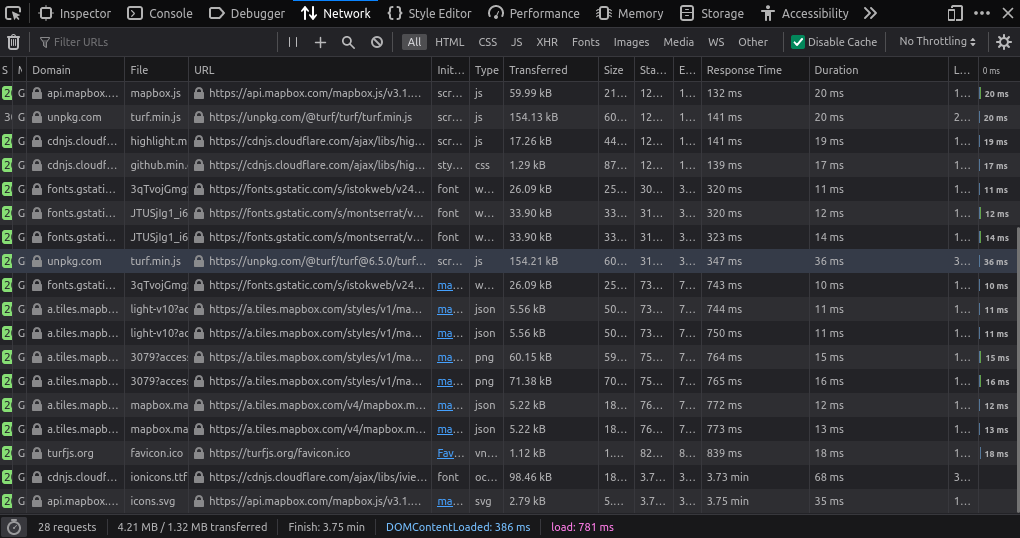The image size is (1020, 538).
Task: Open initiator link in icons.svg row
Action: coord(446,502)
